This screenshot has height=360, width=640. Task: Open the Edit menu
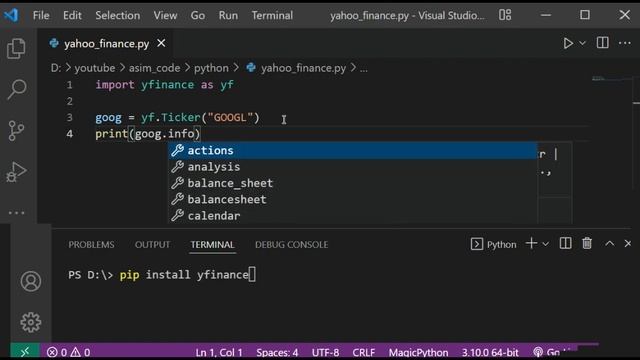click(72, 16)
